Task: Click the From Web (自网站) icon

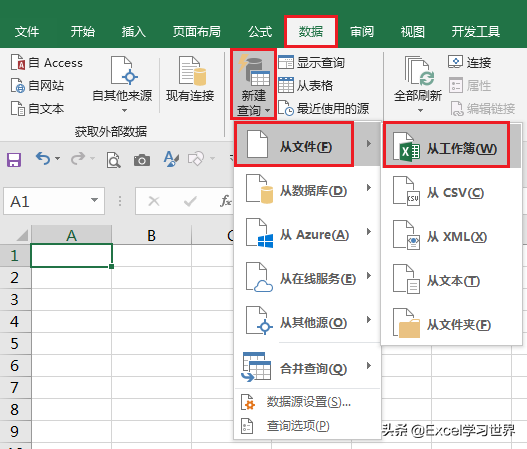Action: 17,85
